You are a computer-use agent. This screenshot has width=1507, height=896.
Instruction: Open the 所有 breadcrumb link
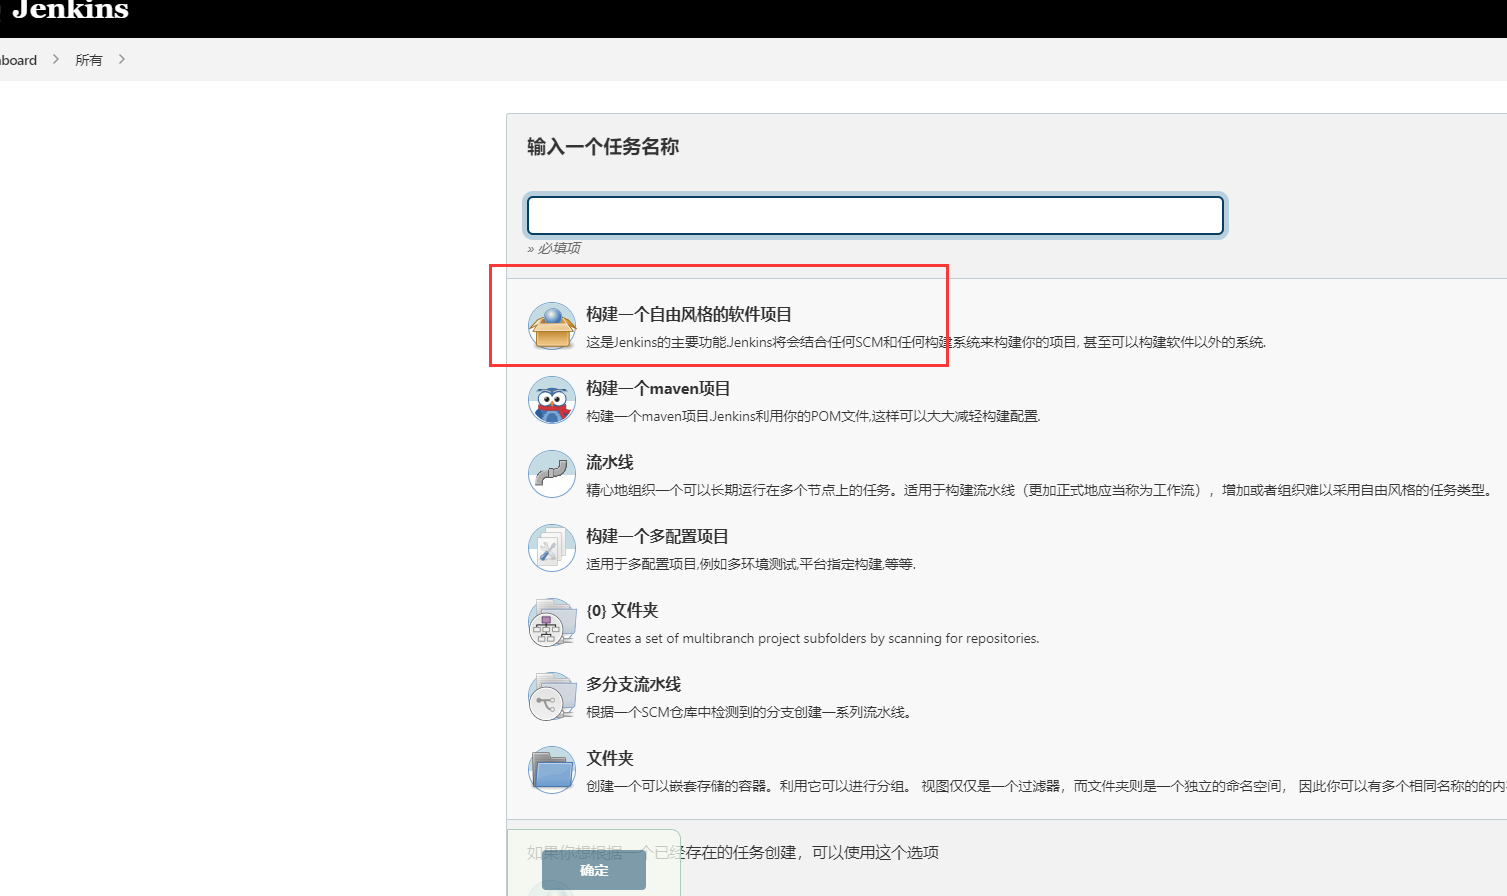coord(89,60)
